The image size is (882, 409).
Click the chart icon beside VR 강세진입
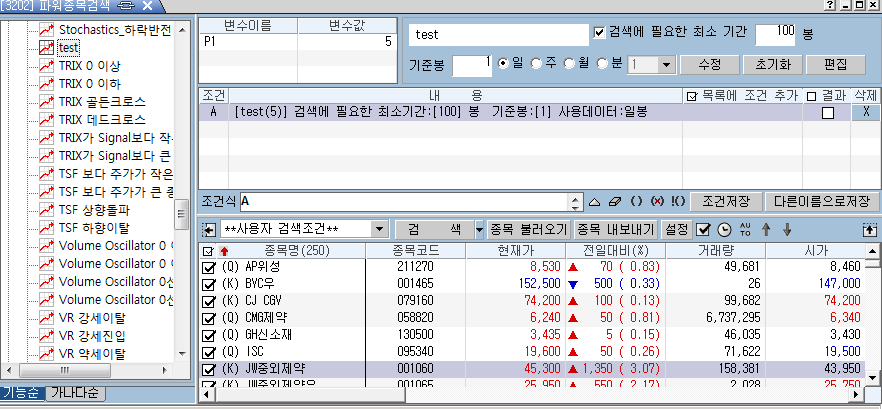tap(46, 336)
